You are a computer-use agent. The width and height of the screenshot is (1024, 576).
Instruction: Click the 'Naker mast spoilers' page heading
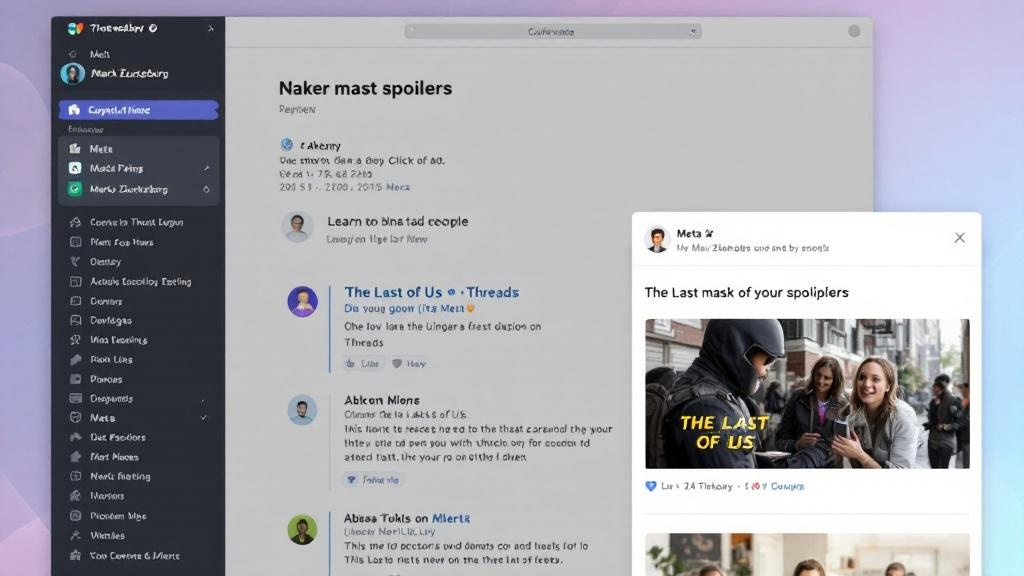point(365,88)
